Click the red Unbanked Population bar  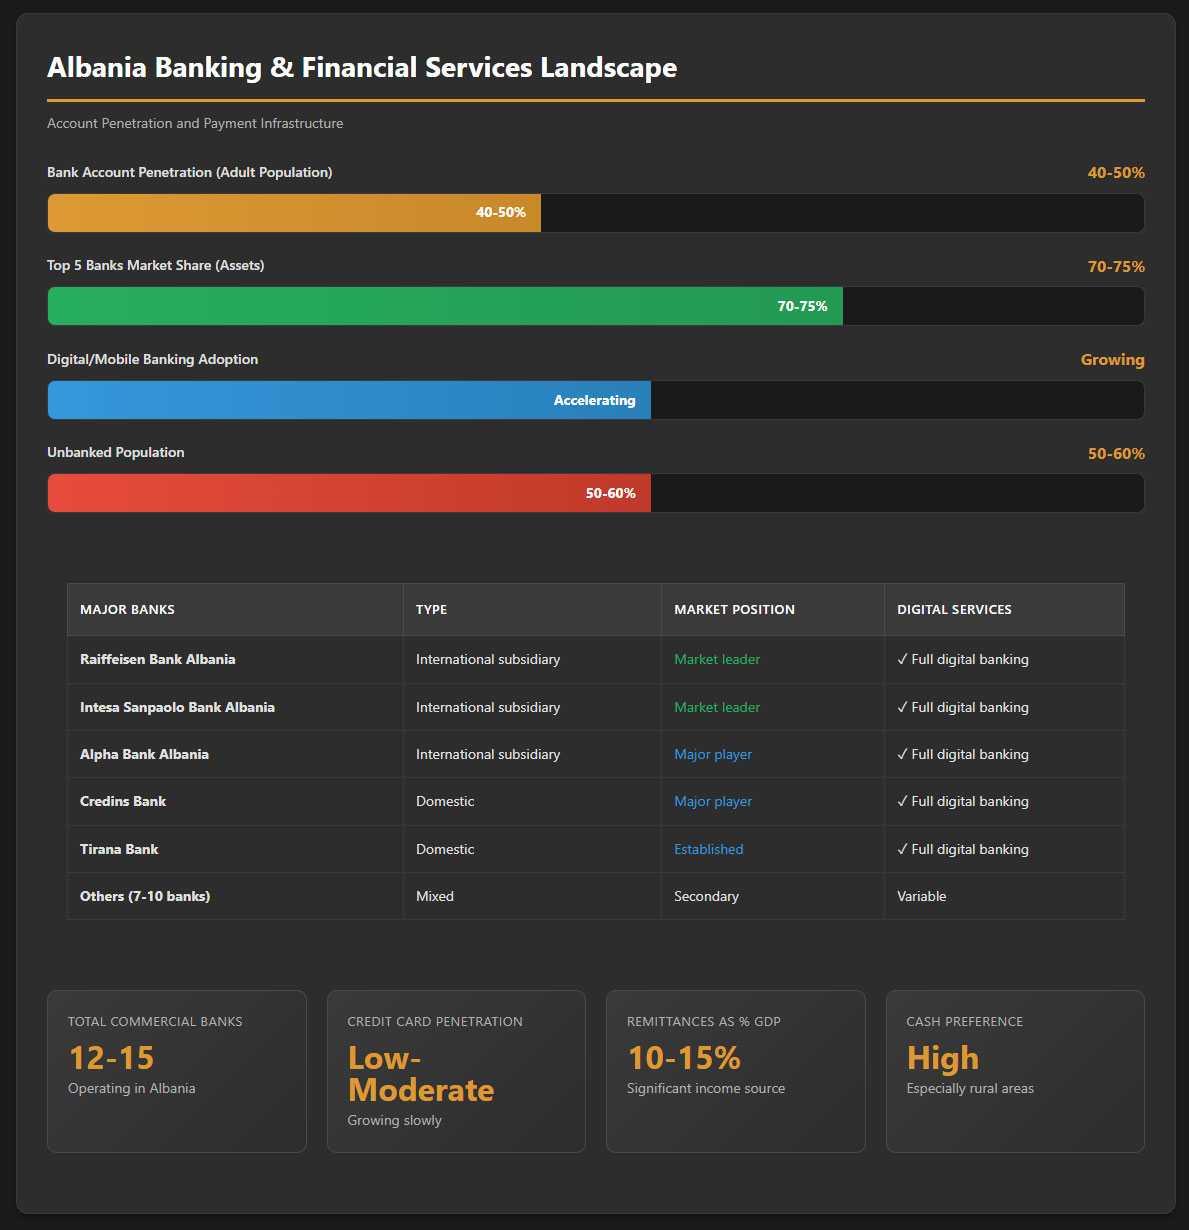349,493
